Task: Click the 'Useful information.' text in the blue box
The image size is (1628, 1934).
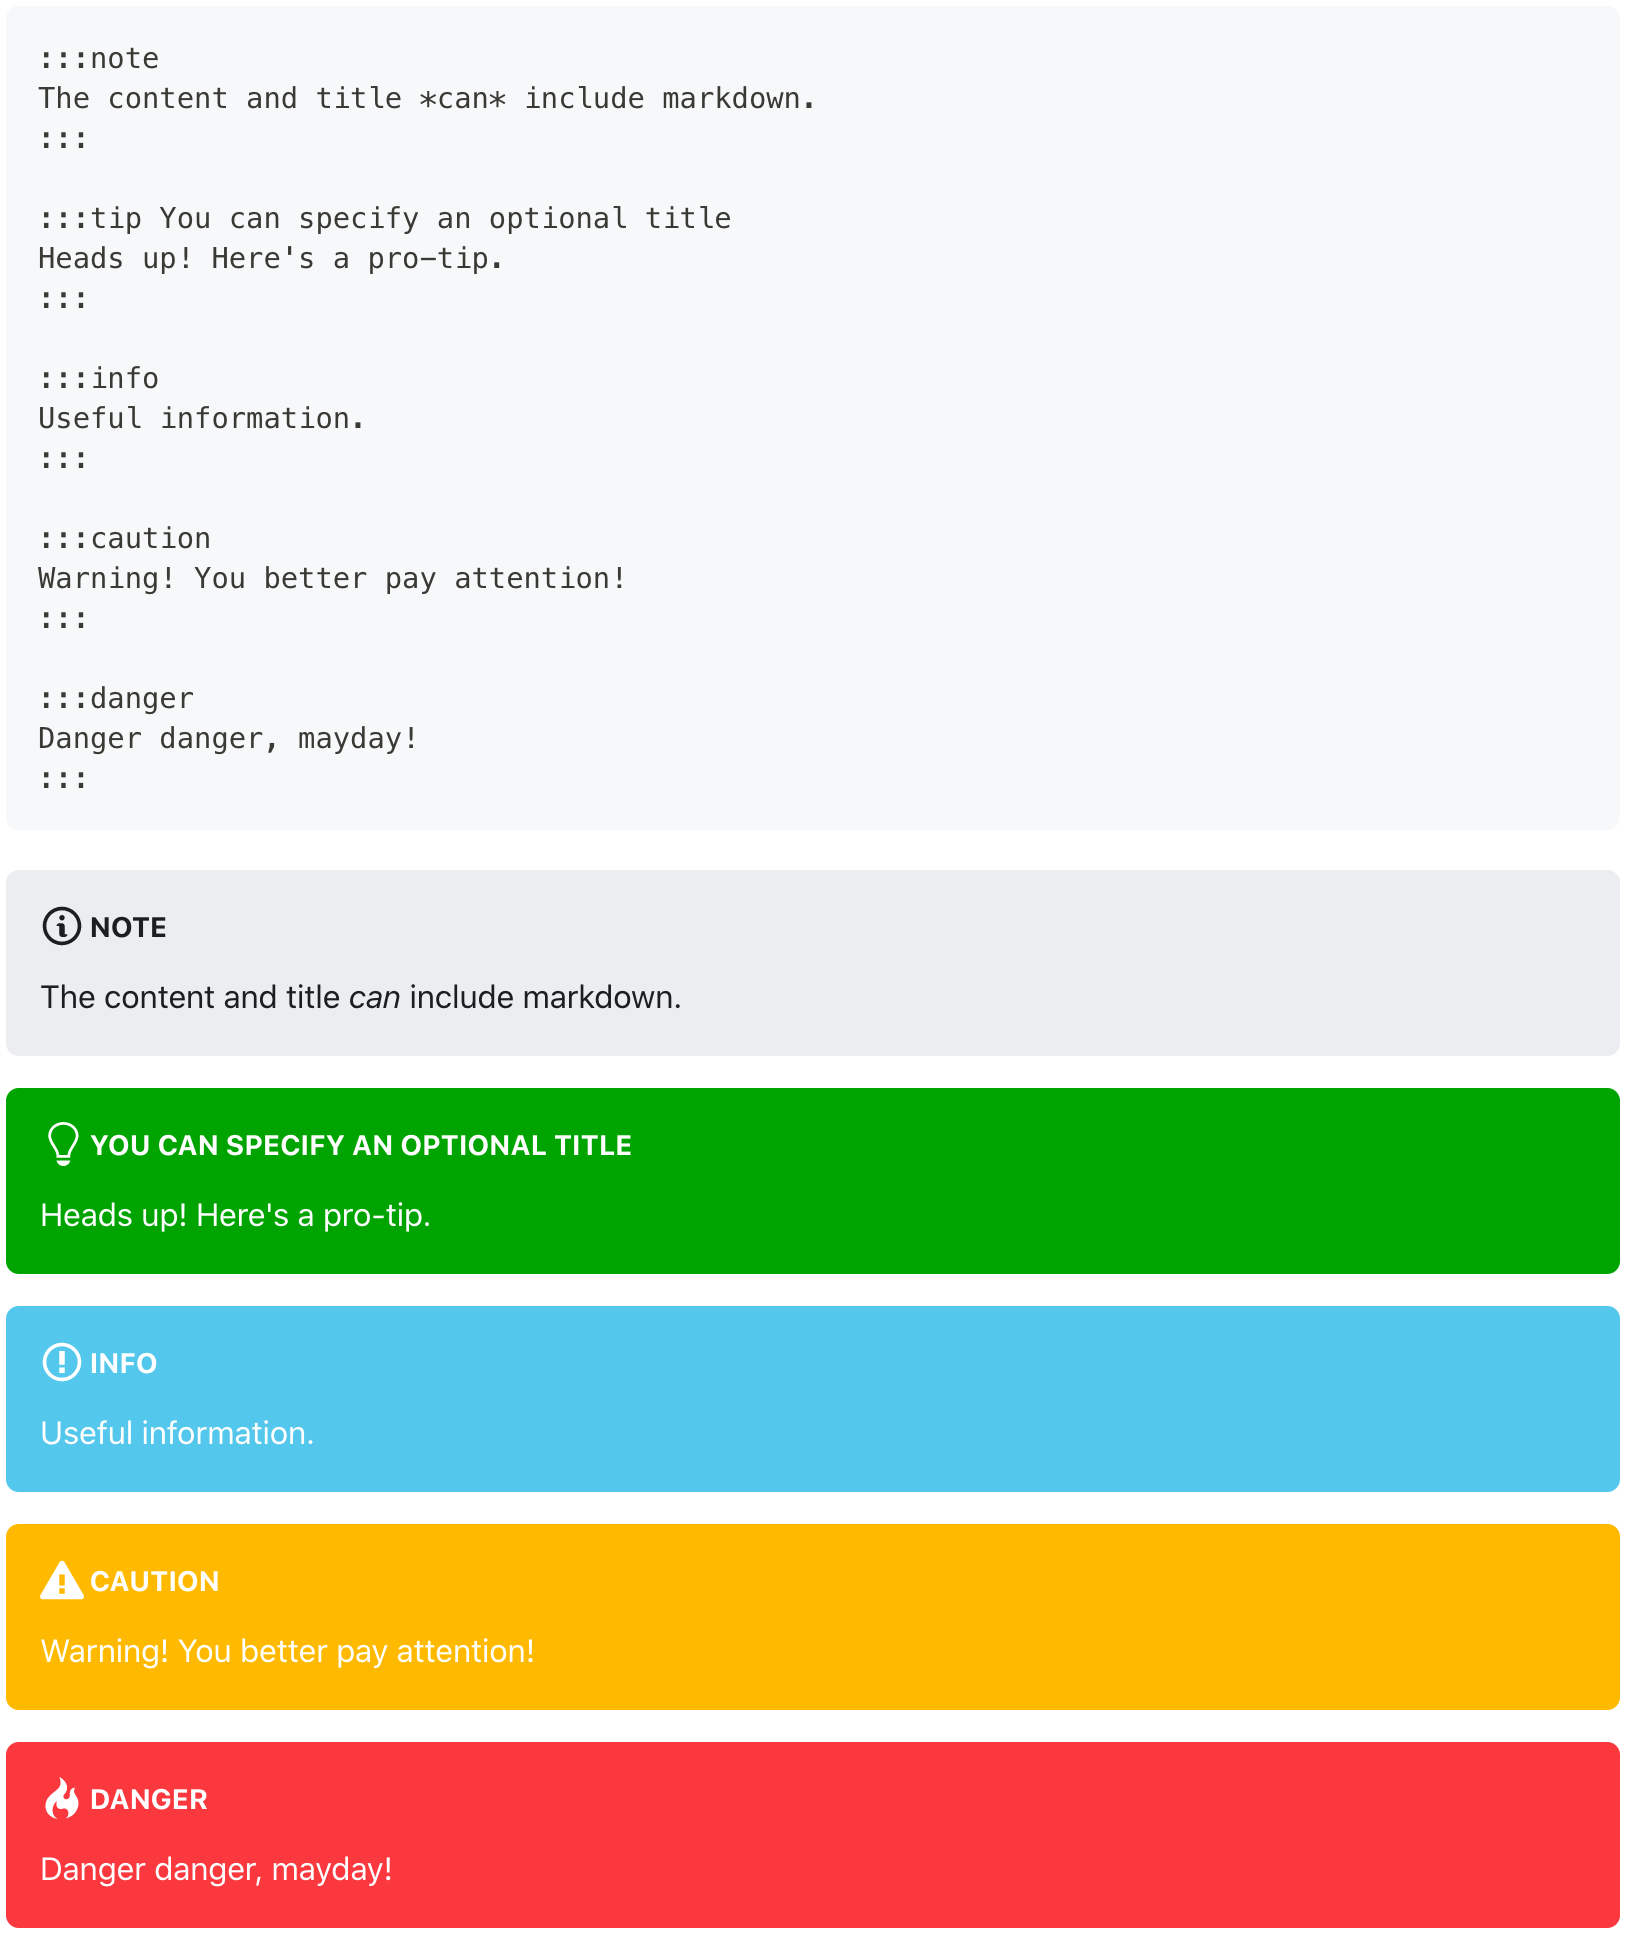Action: [177, 1433]
